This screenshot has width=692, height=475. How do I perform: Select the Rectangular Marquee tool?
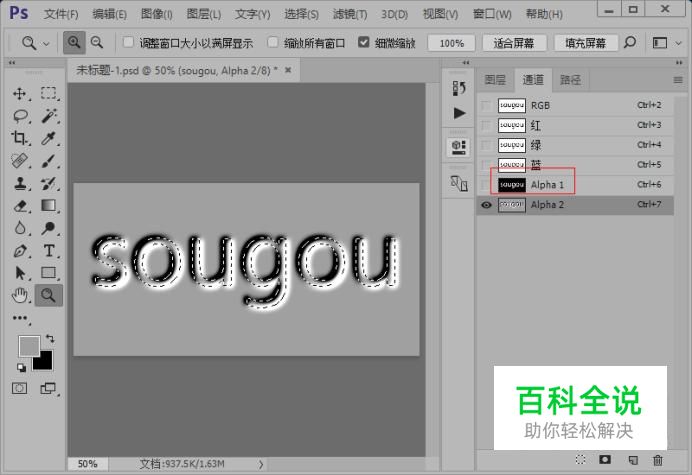pyautogui.click(x=49, y=94)
